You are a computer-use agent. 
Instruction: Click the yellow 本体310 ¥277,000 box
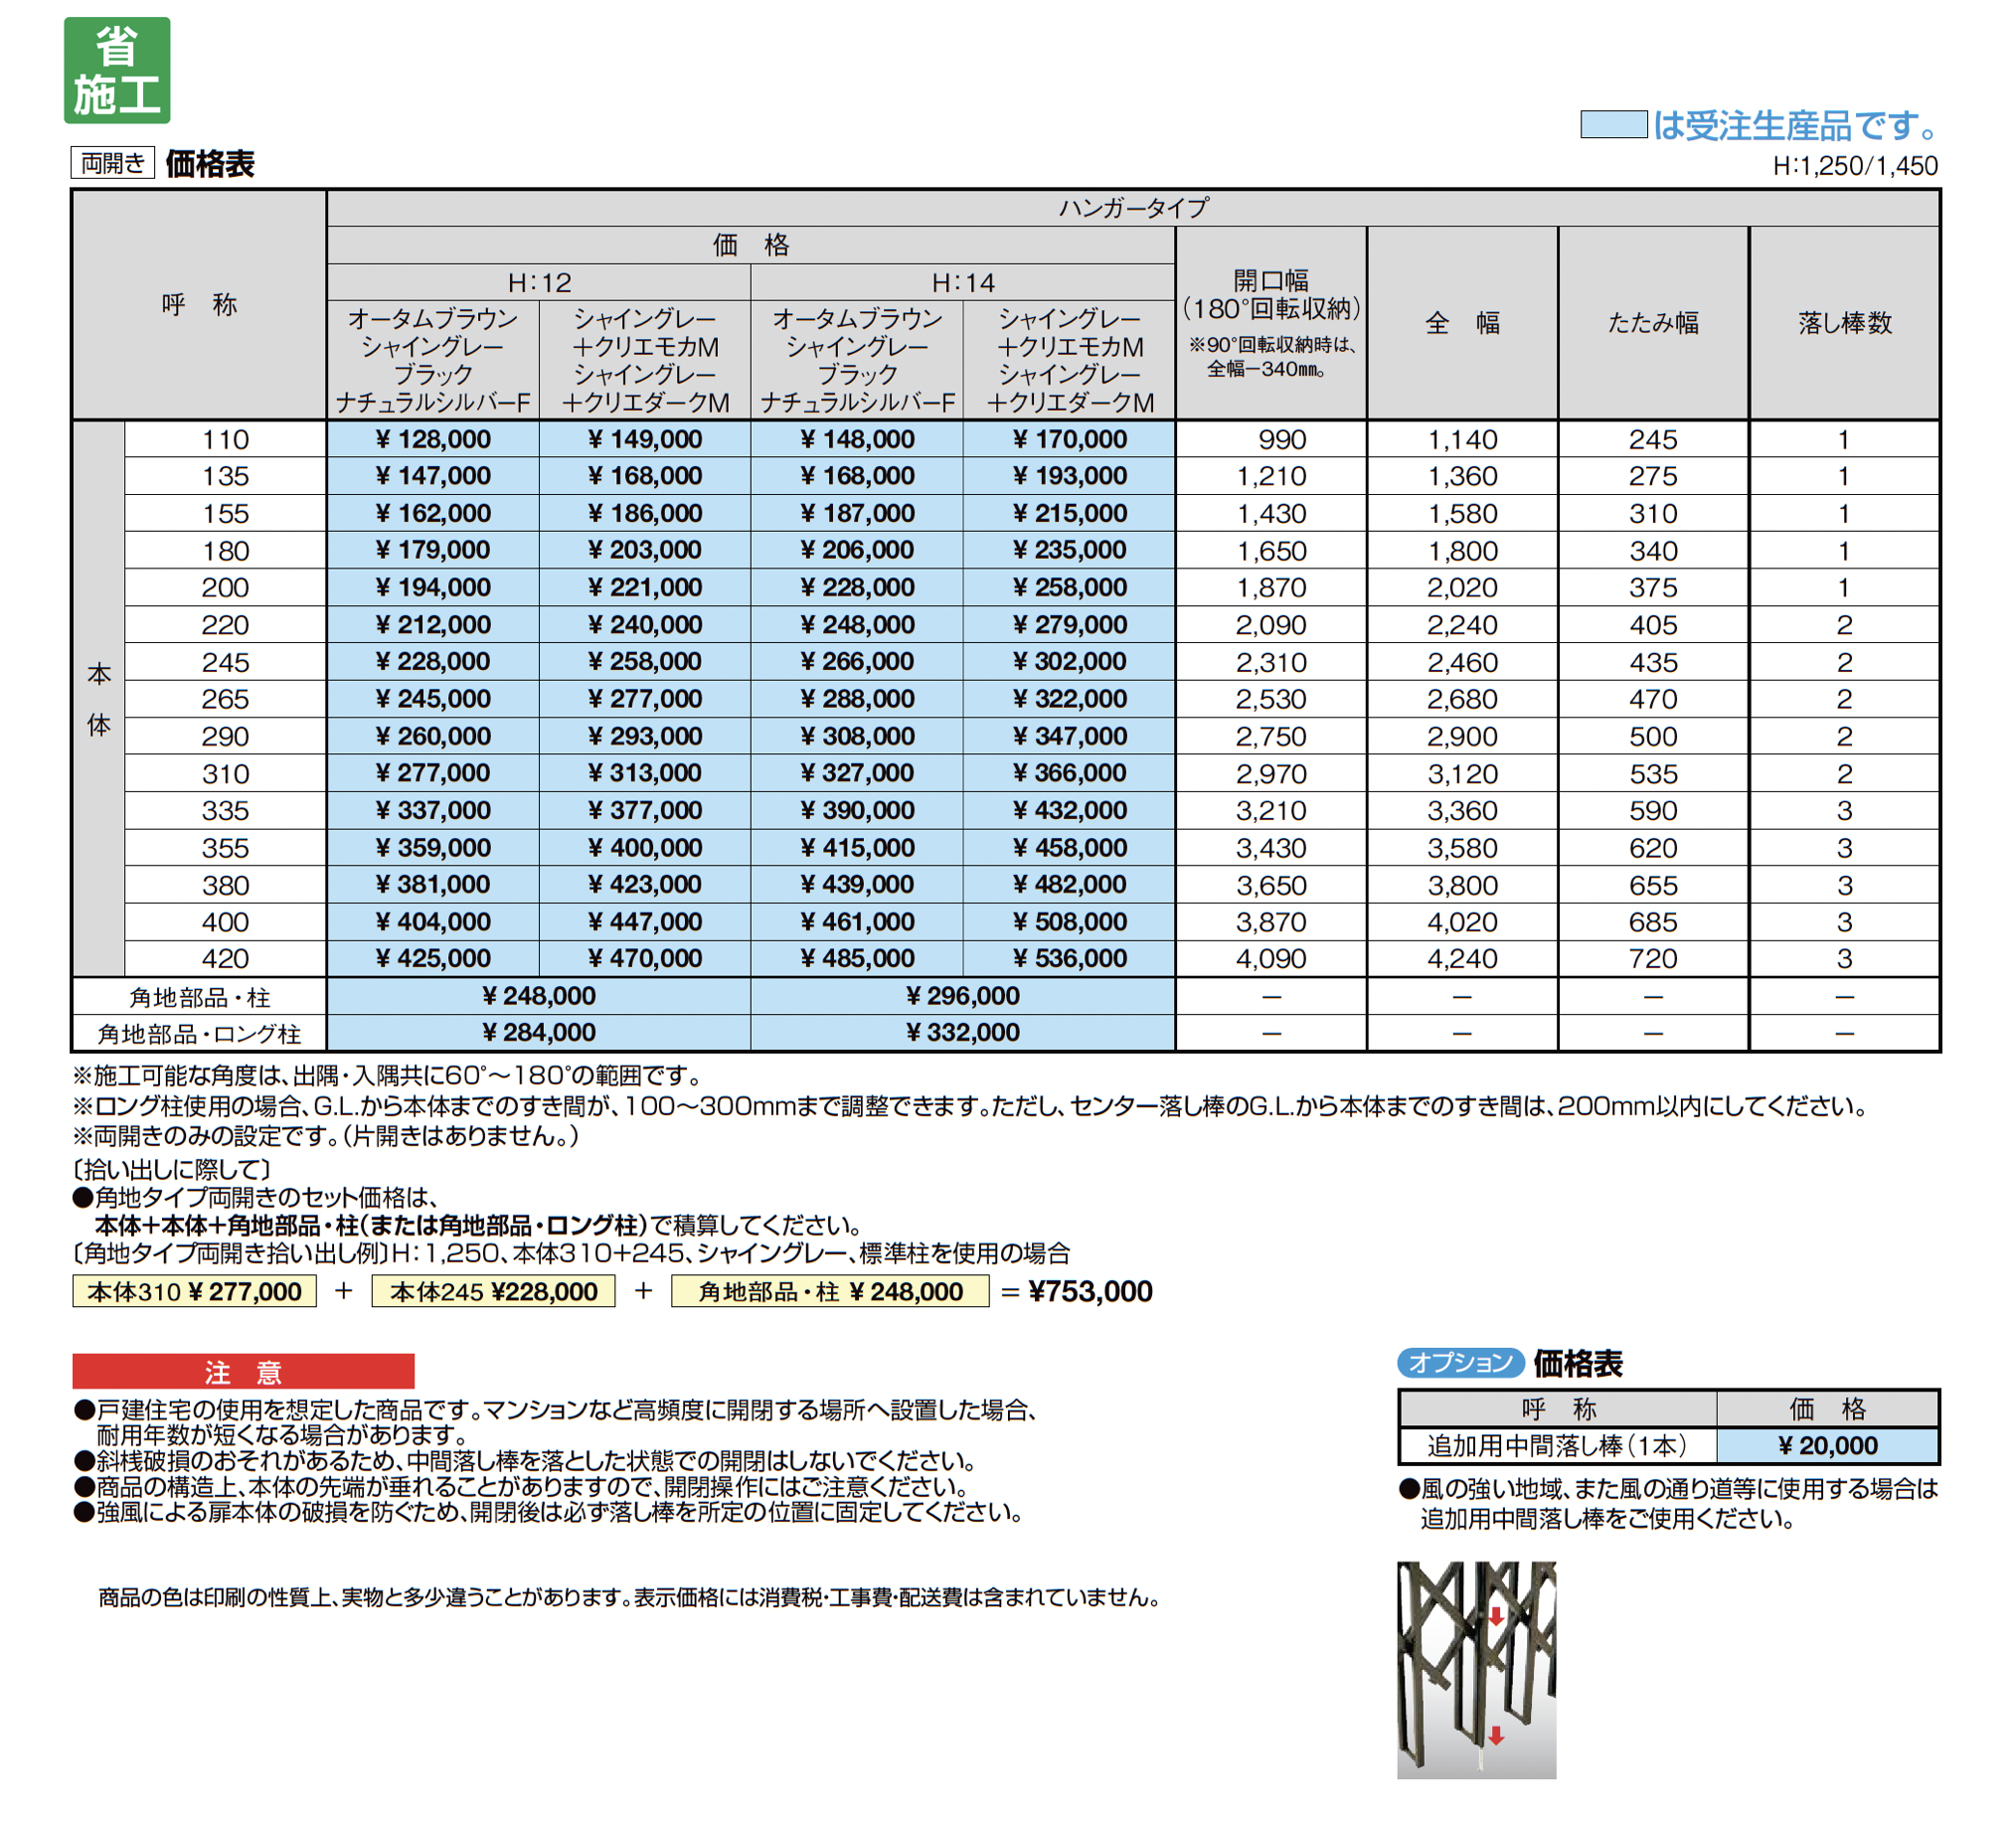[x=195, y=1291]
